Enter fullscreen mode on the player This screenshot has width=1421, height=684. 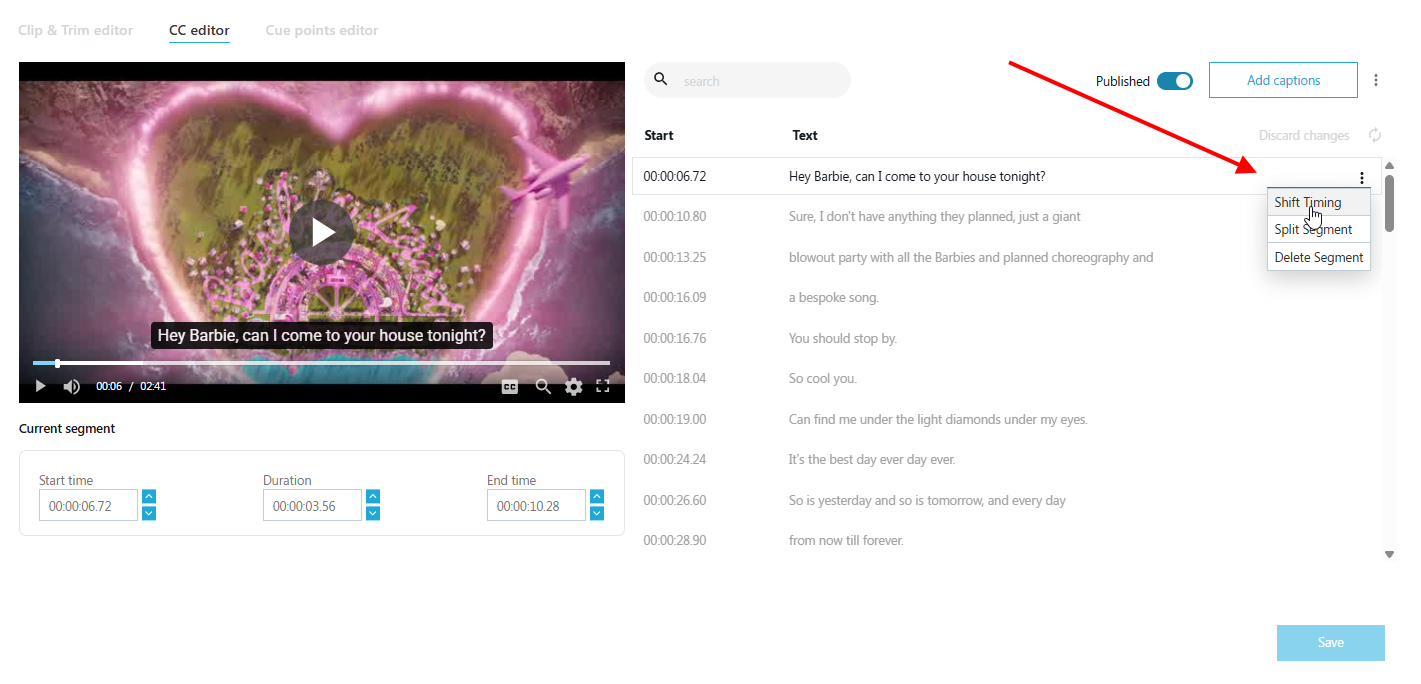(x=603, y=385)
